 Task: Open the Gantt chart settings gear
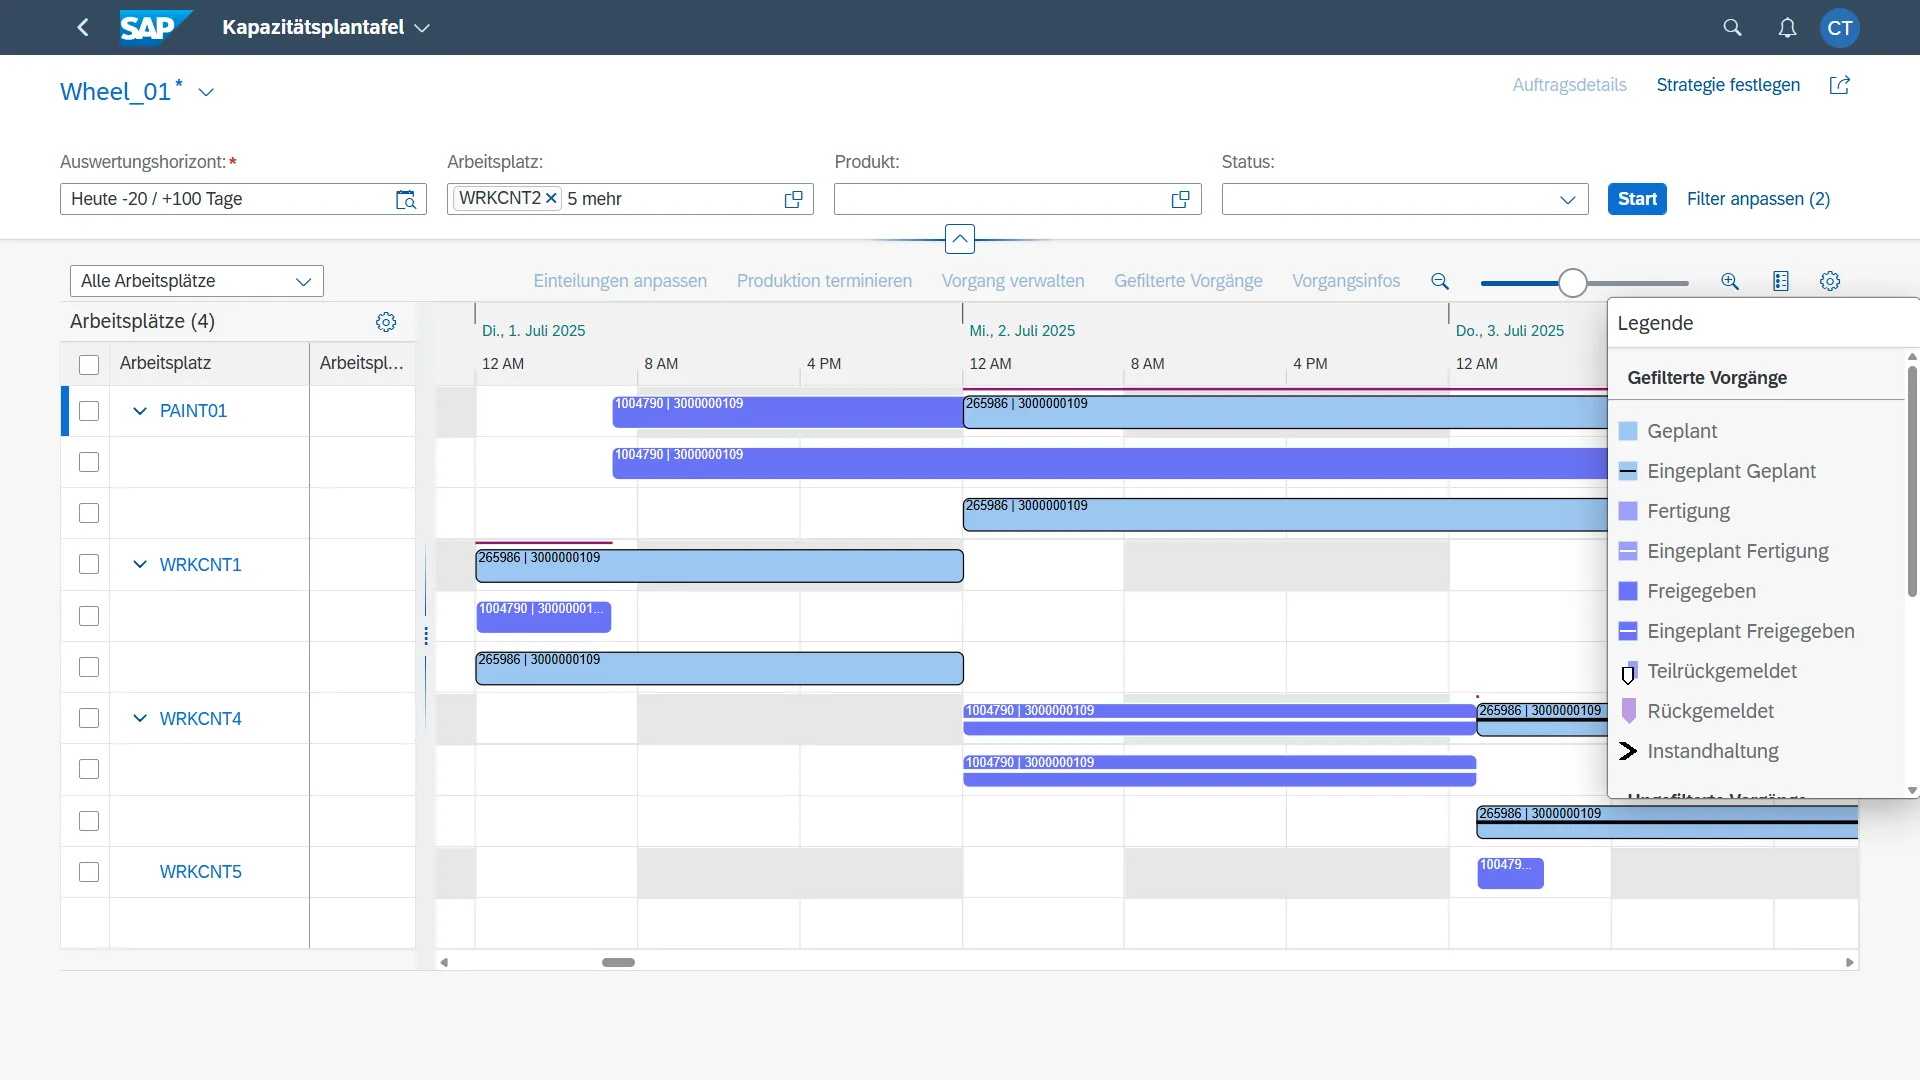tap(1830, 281)
